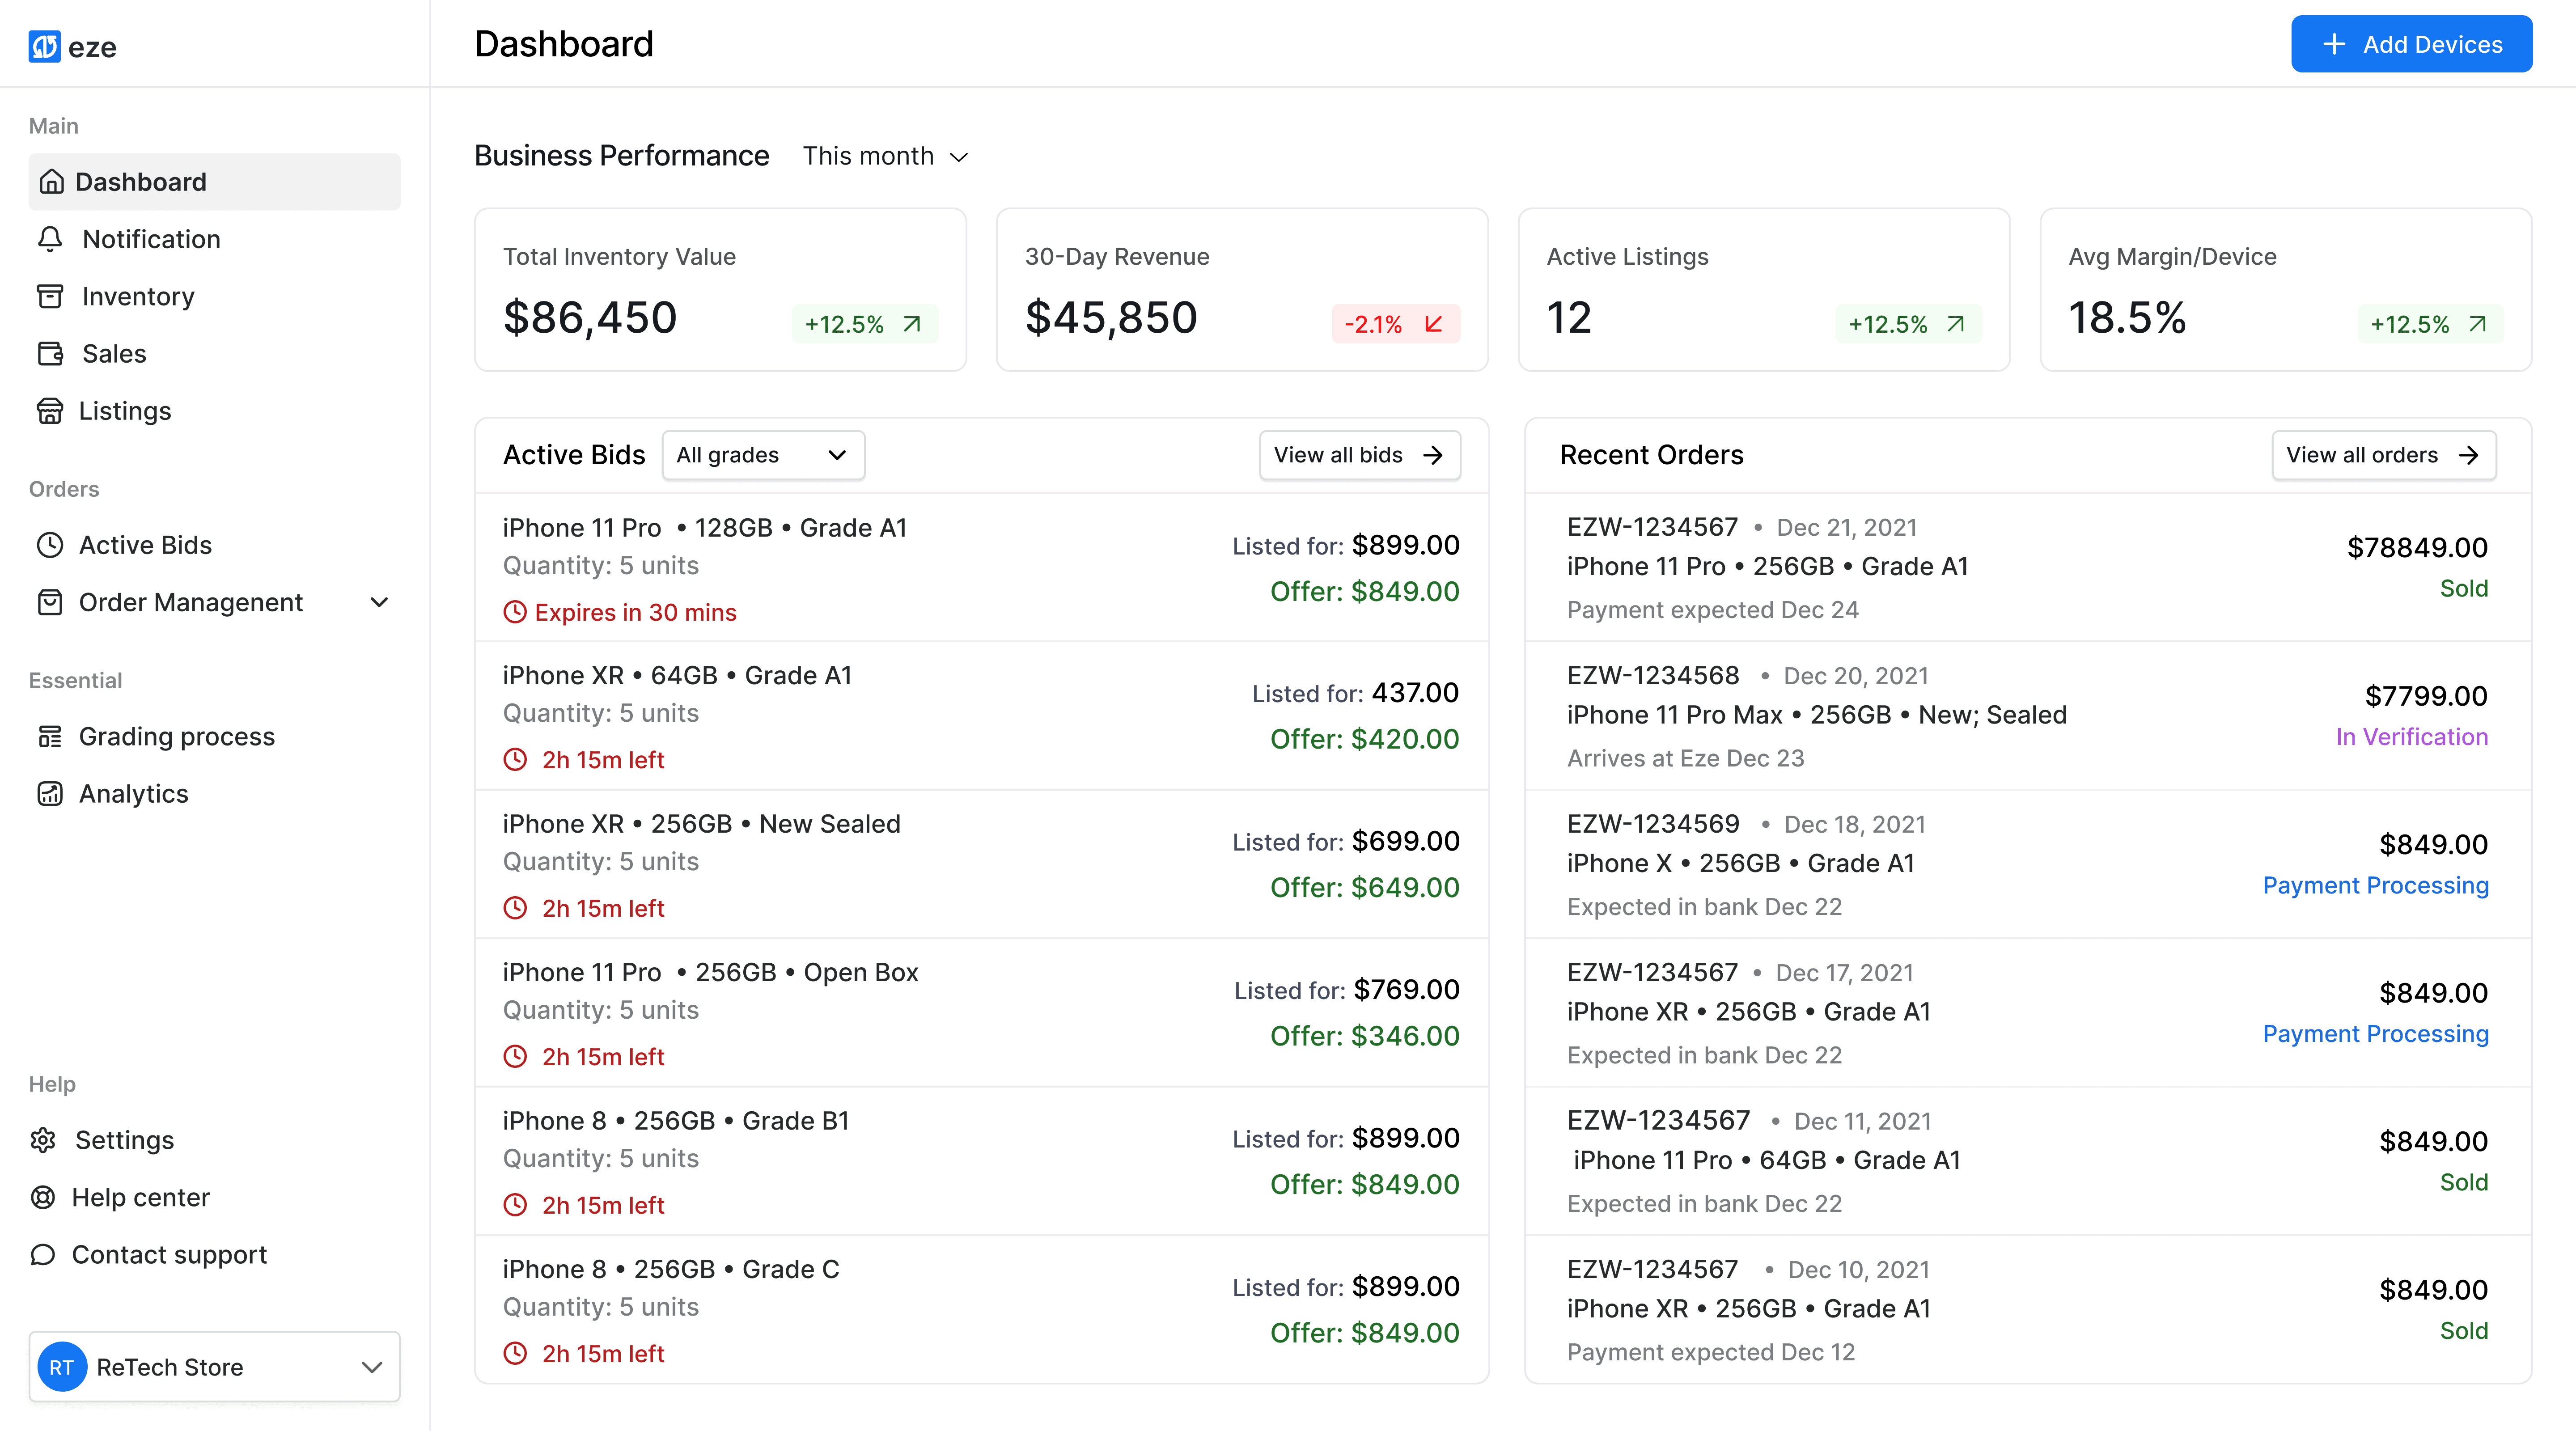Image resolution: width=2576 pixels, height=1431 pixels.
Task: Expand the ReTech Store account switcher
Action: tap(214, 1366)
